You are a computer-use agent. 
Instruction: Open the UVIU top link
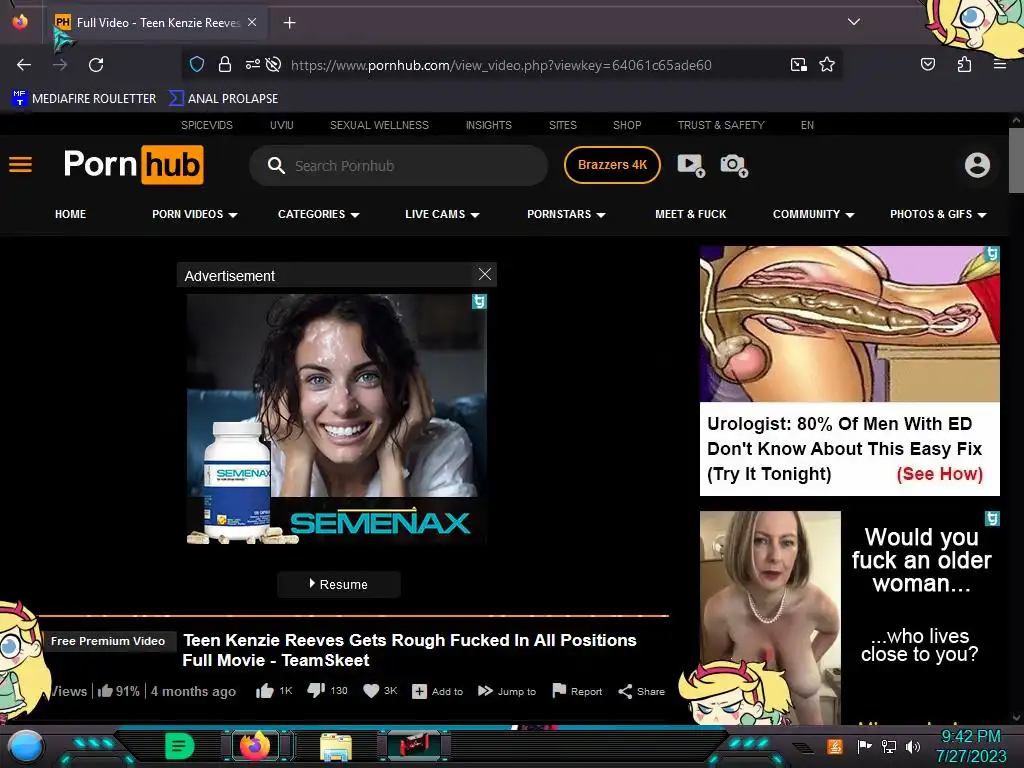281,125
